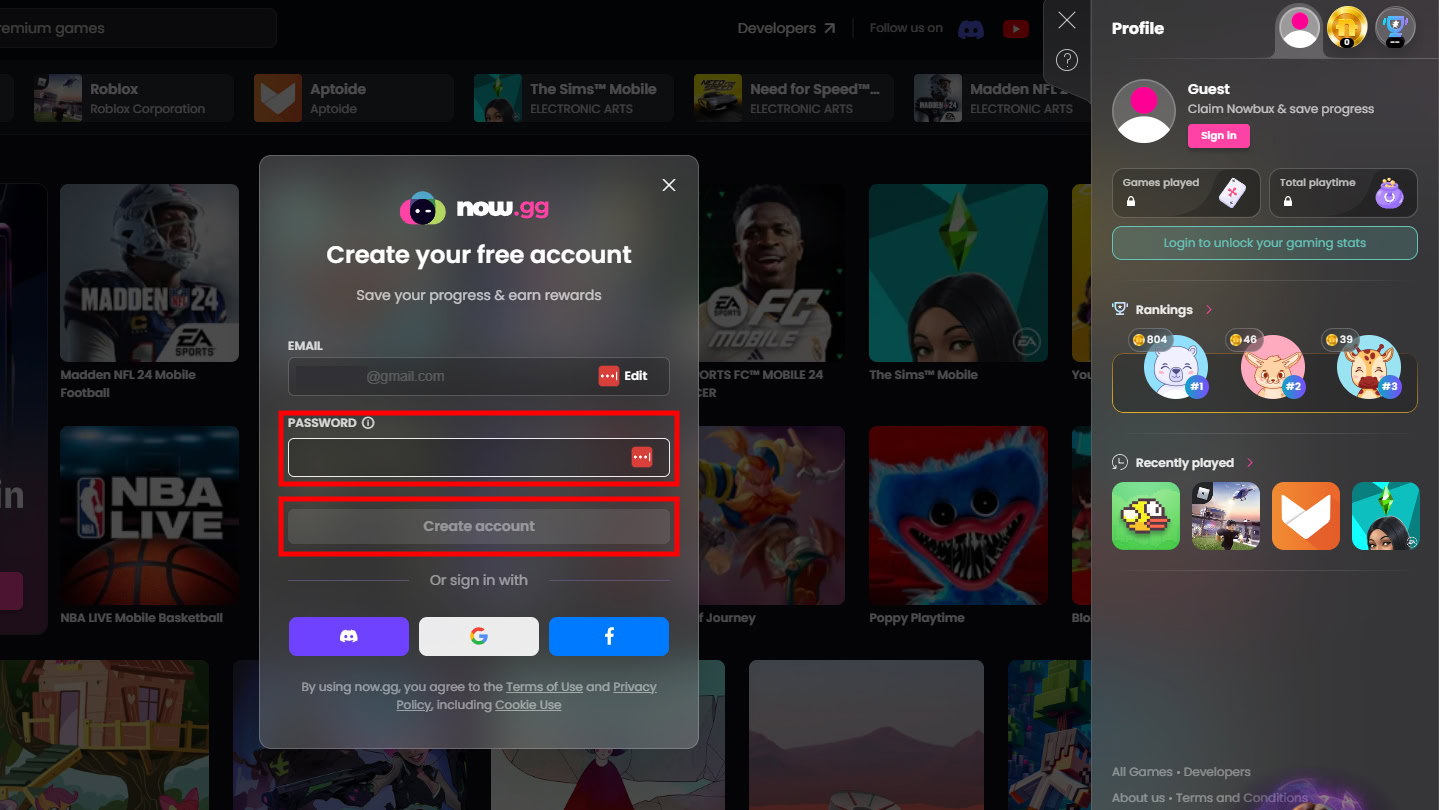This screenshot has height=810, width=1439.
Task: Open the YouTube icon in header
Action: click(x=1015, y=29)
